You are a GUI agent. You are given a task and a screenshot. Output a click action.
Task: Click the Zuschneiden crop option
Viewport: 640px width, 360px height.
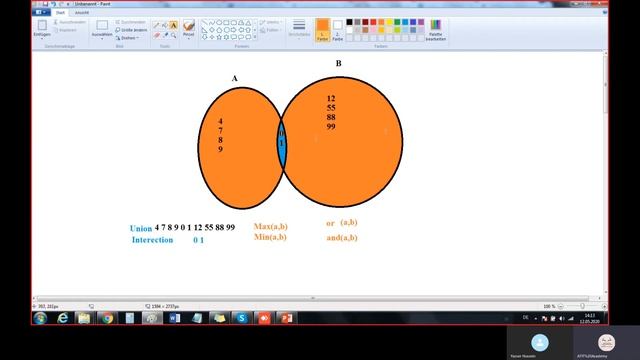pos(130,22)
